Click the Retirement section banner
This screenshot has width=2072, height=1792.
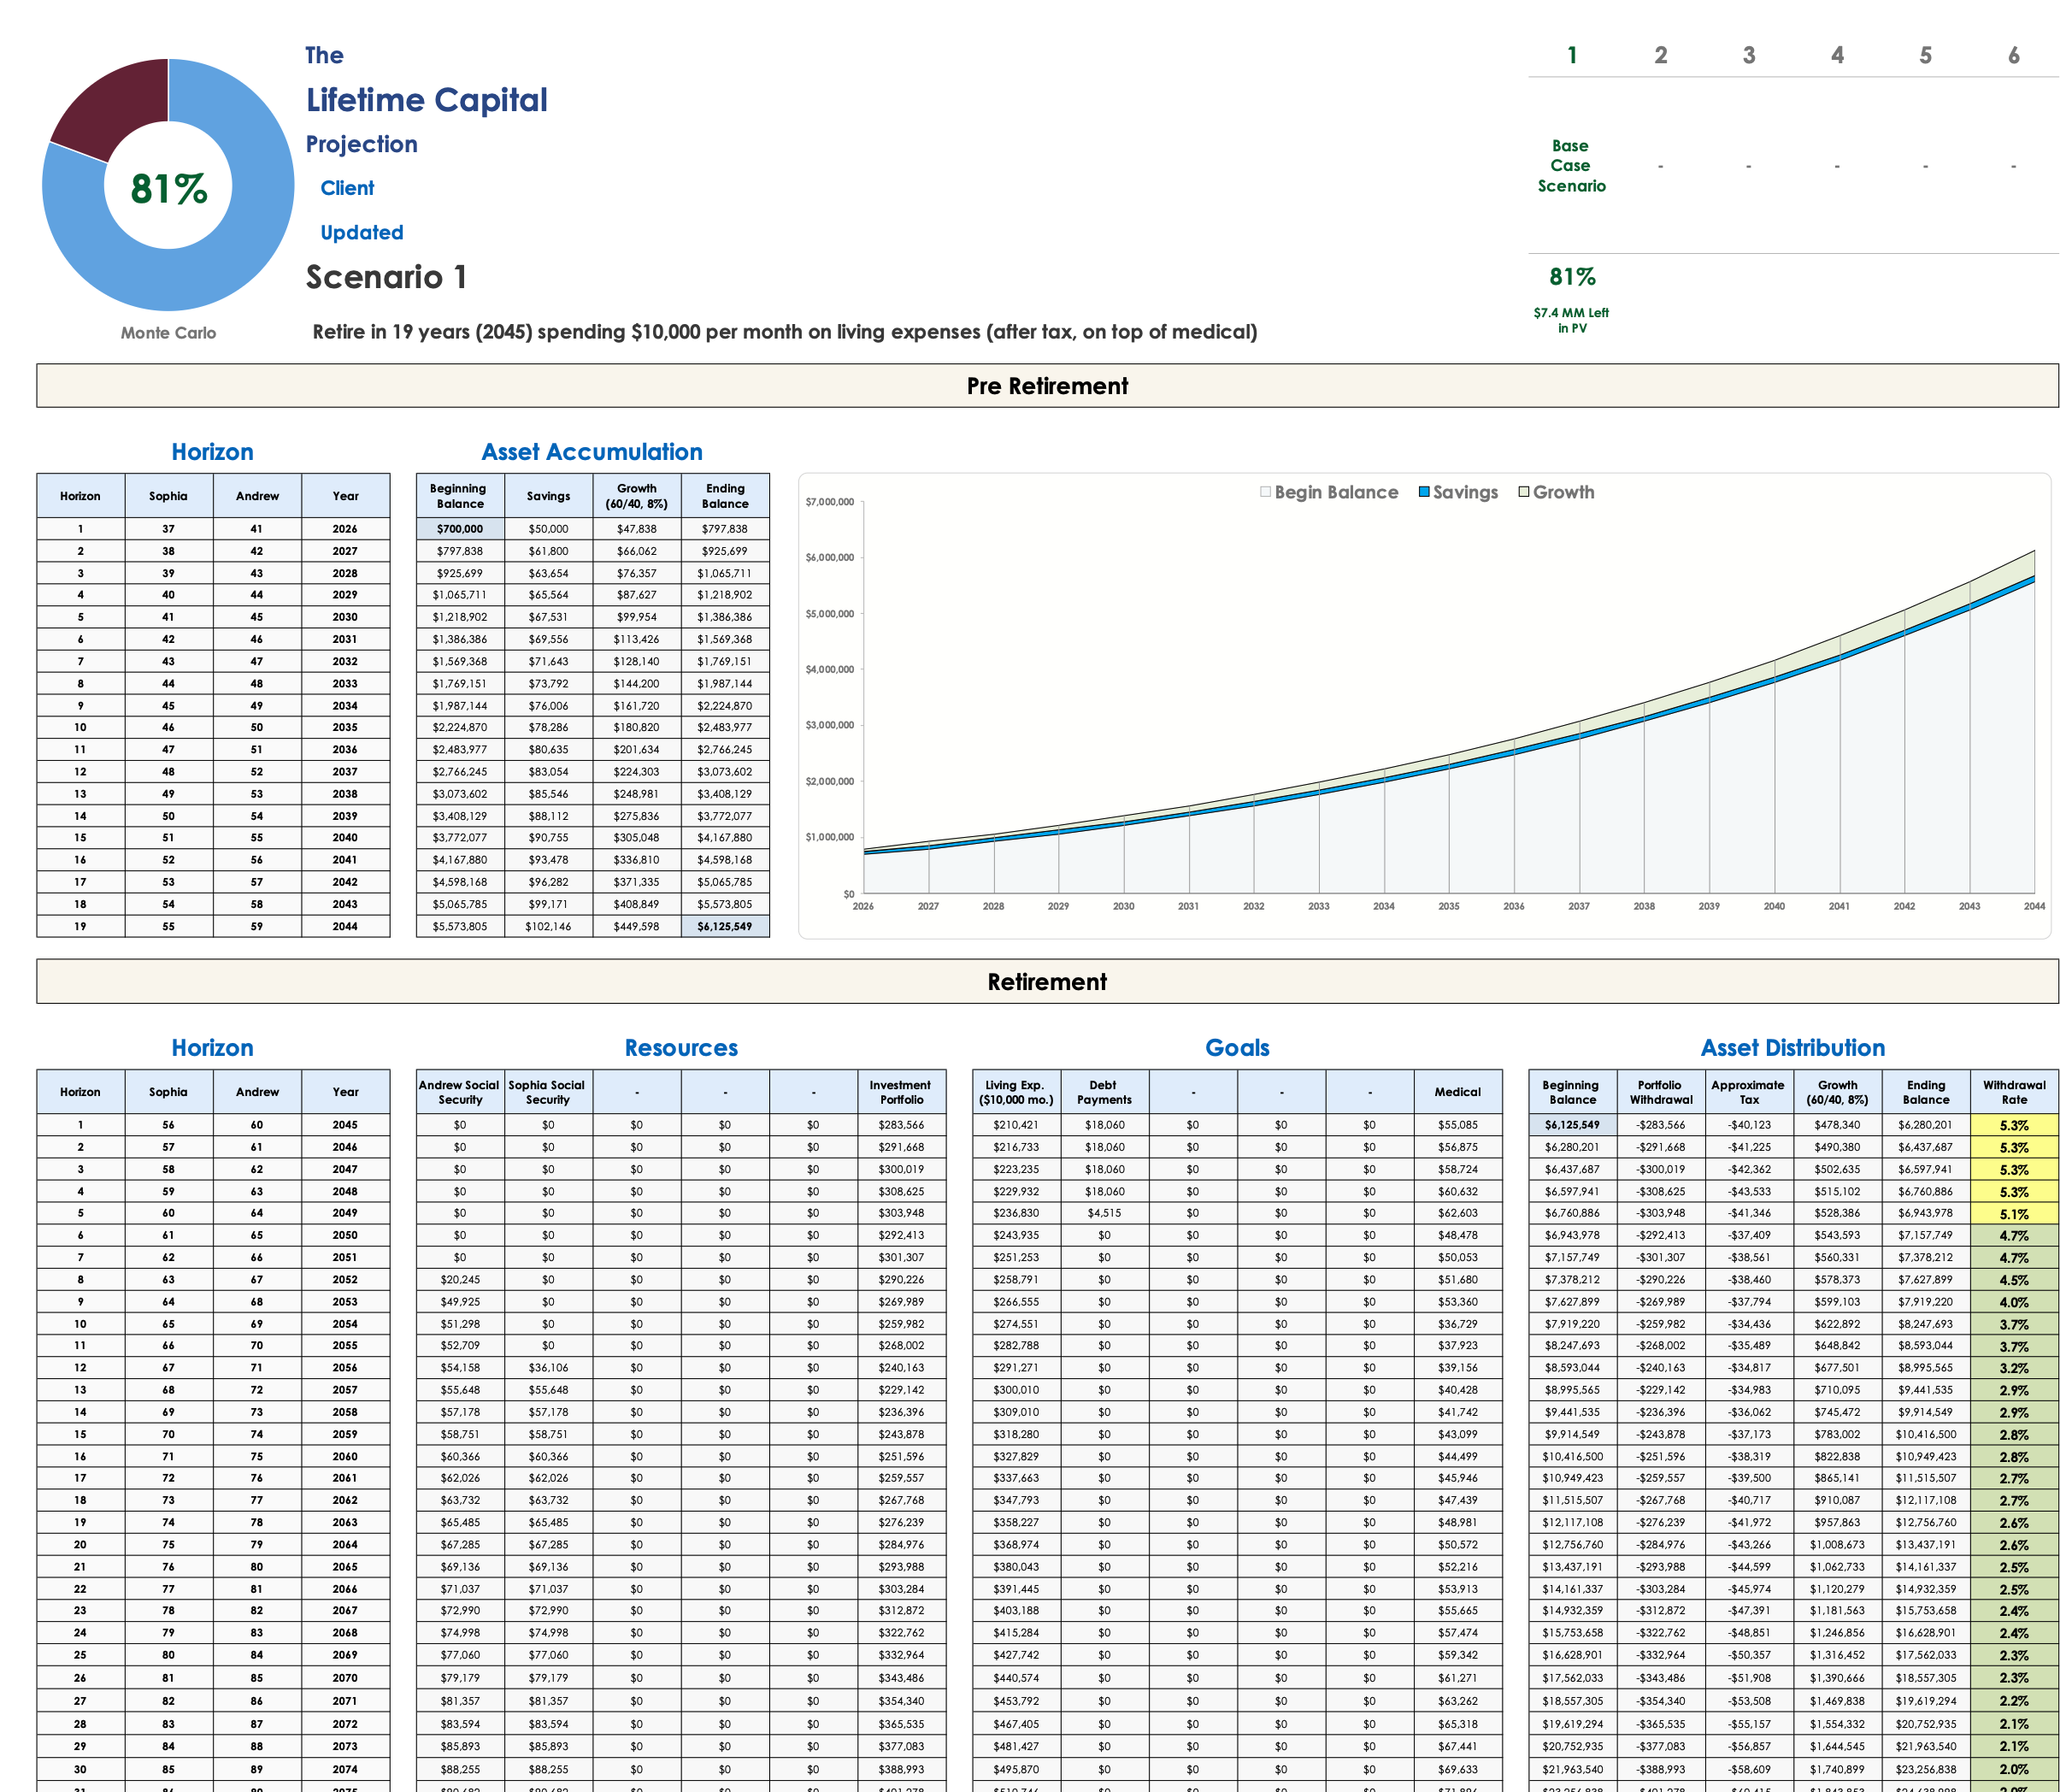1047,982
